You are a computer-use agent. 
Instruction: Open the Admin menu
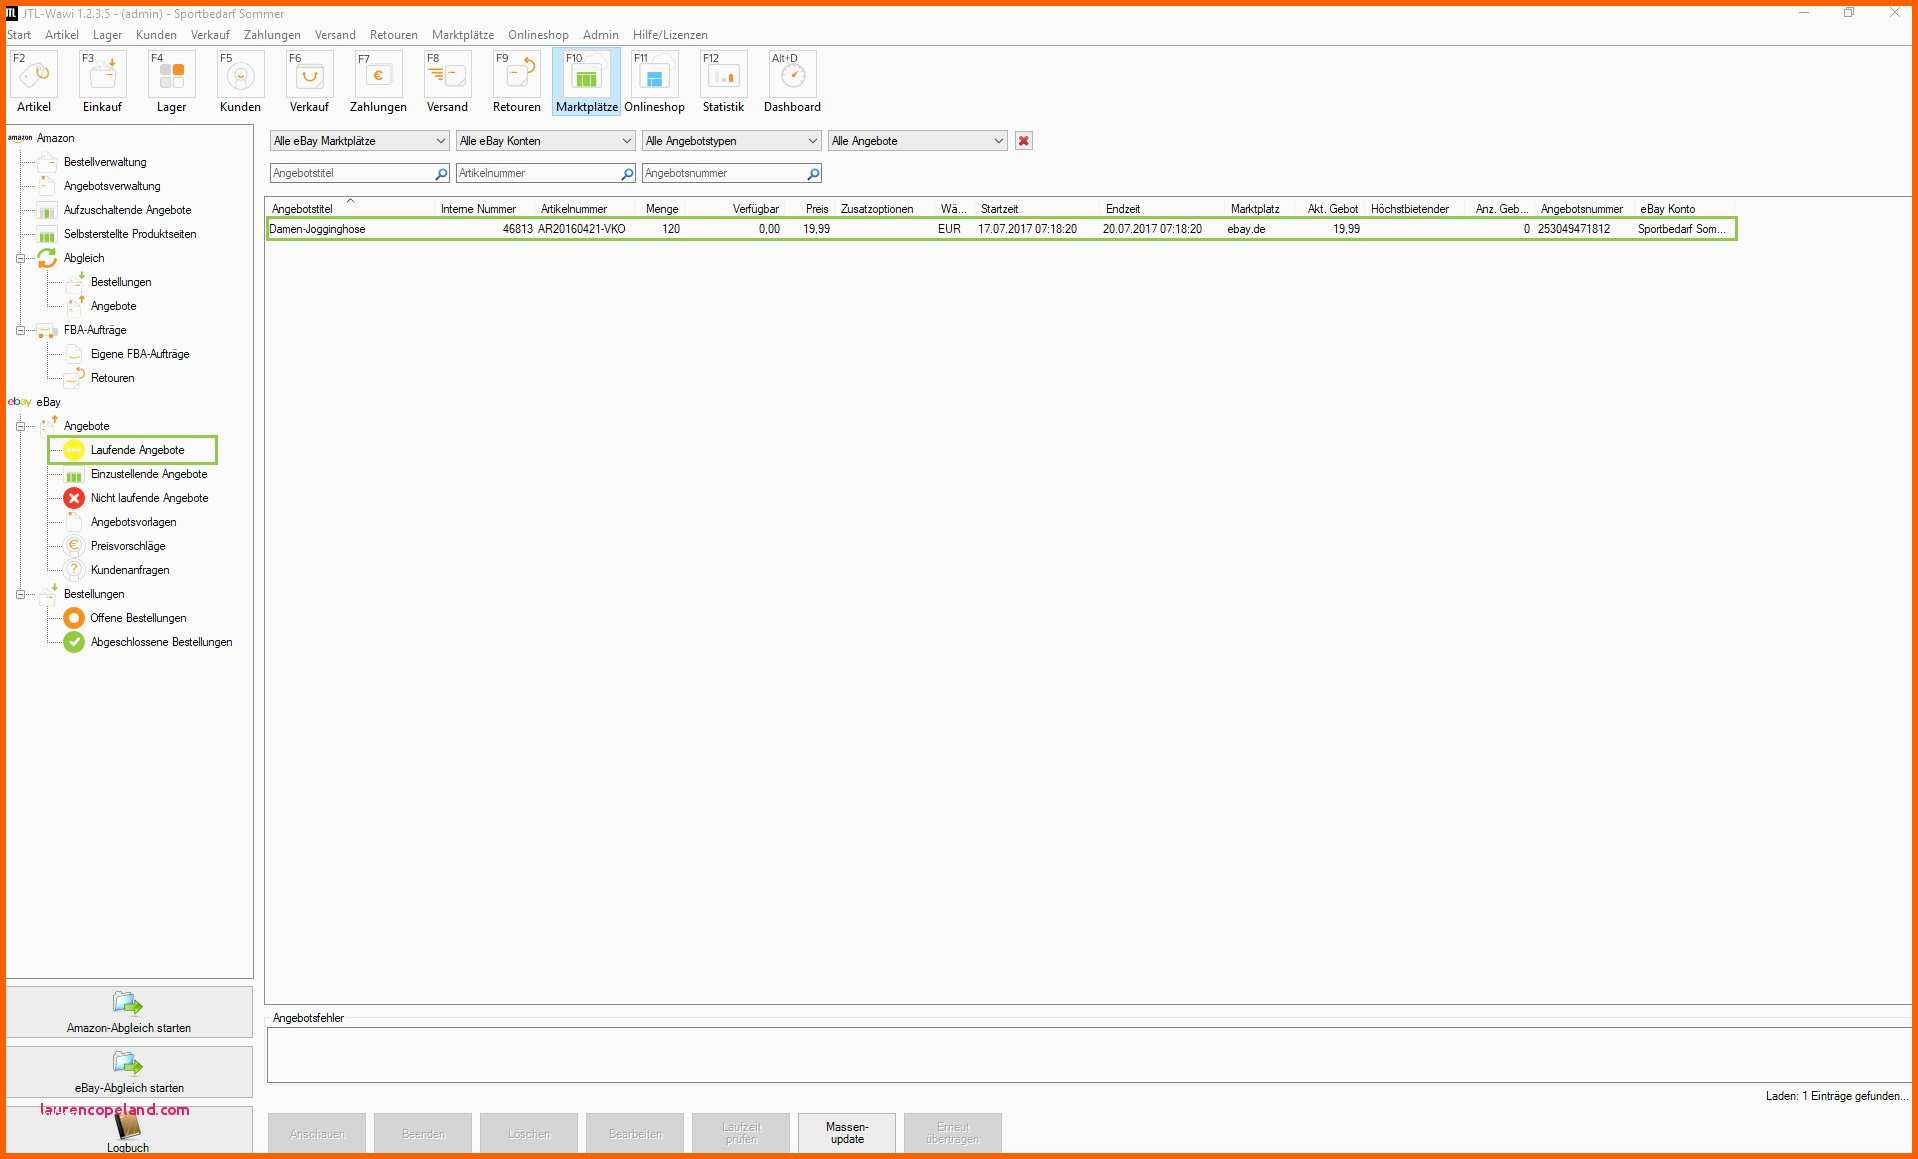point(600,35)
